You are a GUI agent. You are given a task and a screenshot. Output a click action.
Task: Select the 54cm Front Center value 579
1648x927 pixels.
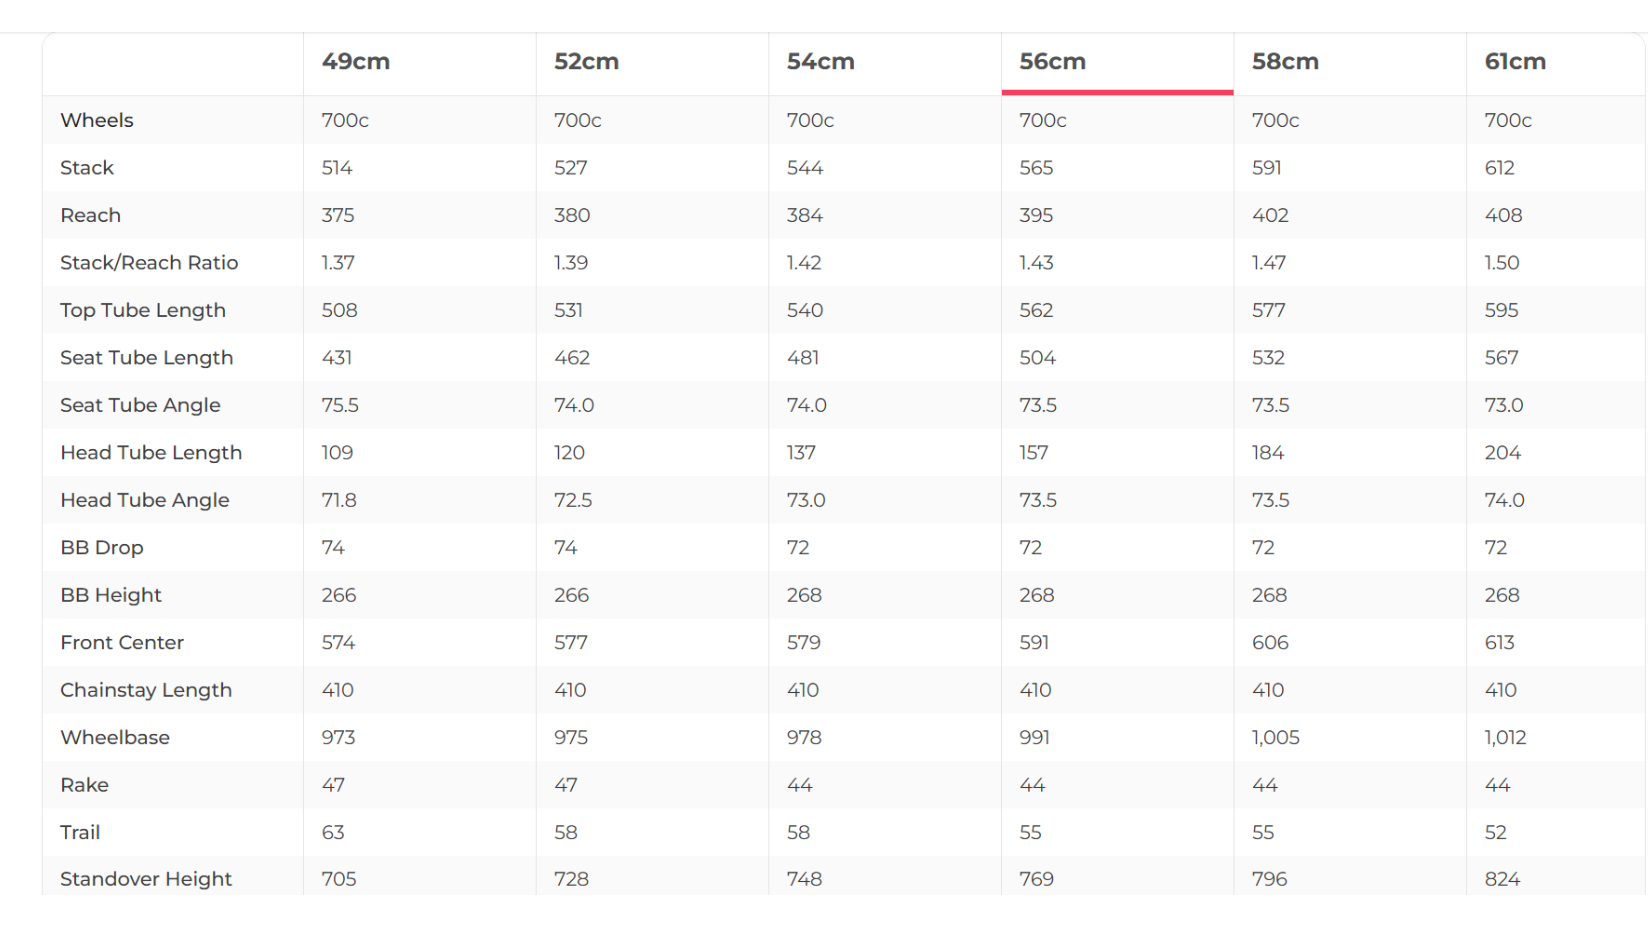pos(804,643)
